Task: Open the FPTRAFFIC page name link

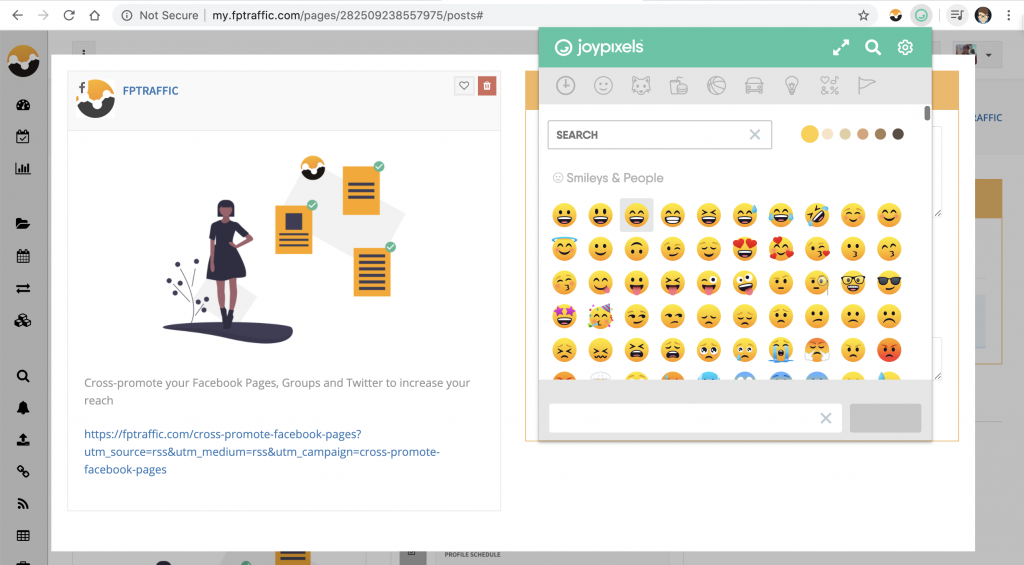Action: pyautogui.click(x=150, y=91)
